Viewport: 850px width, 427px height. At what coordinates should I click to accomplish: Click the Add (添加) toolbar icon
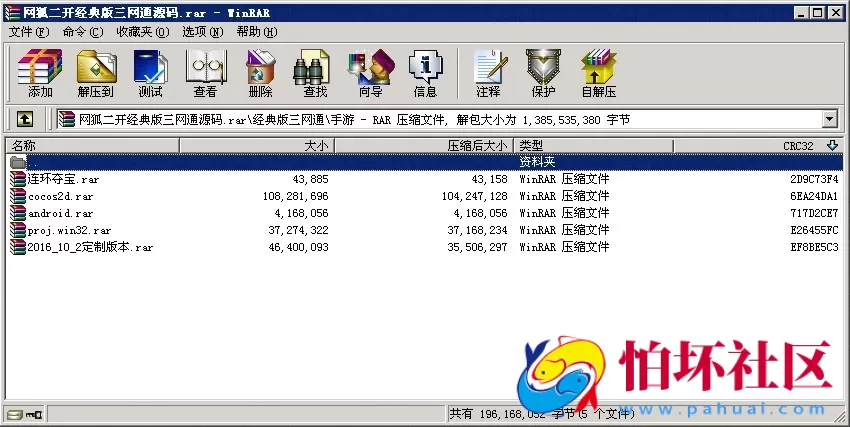point(40,73)
